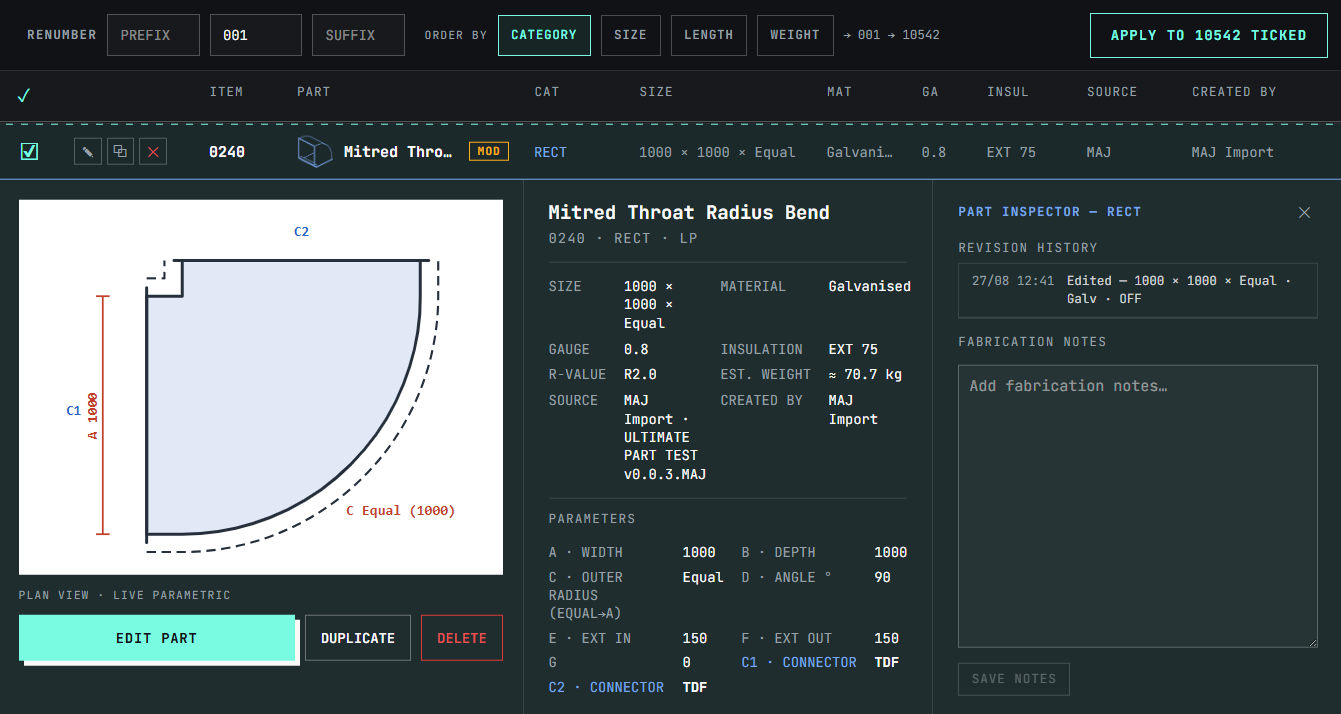Click the duplicate icon on row 0240
Viewport: 1341px width, 714px height.
tap(120, 152)
